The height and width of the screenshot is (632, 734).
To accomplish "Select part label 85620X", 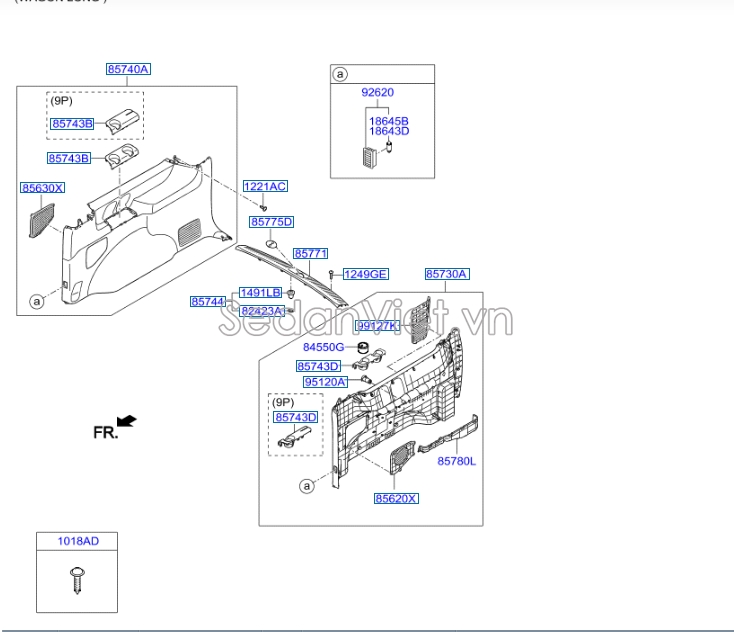I will (x=396, y=498).
